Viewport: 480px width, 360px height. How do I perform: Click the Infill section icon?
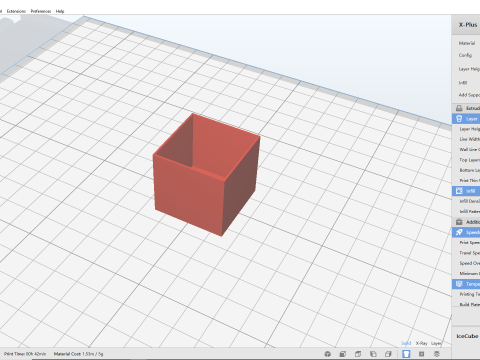coord(459,191)
